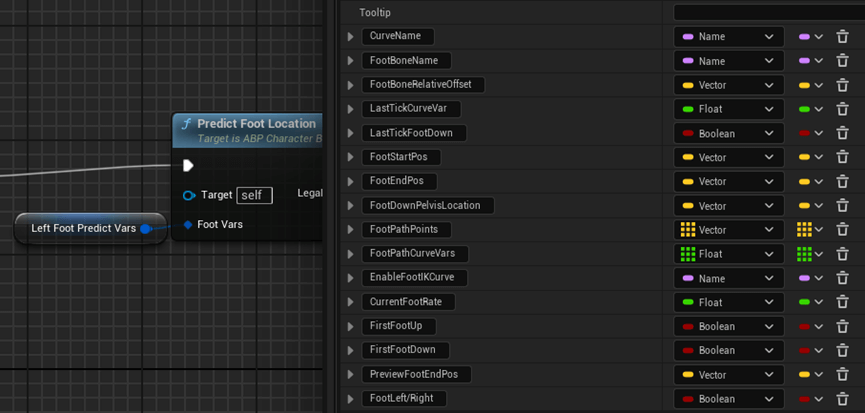Click the FootPathCurveVars array container type icon
865x413 pixels.
coord(804,254)
